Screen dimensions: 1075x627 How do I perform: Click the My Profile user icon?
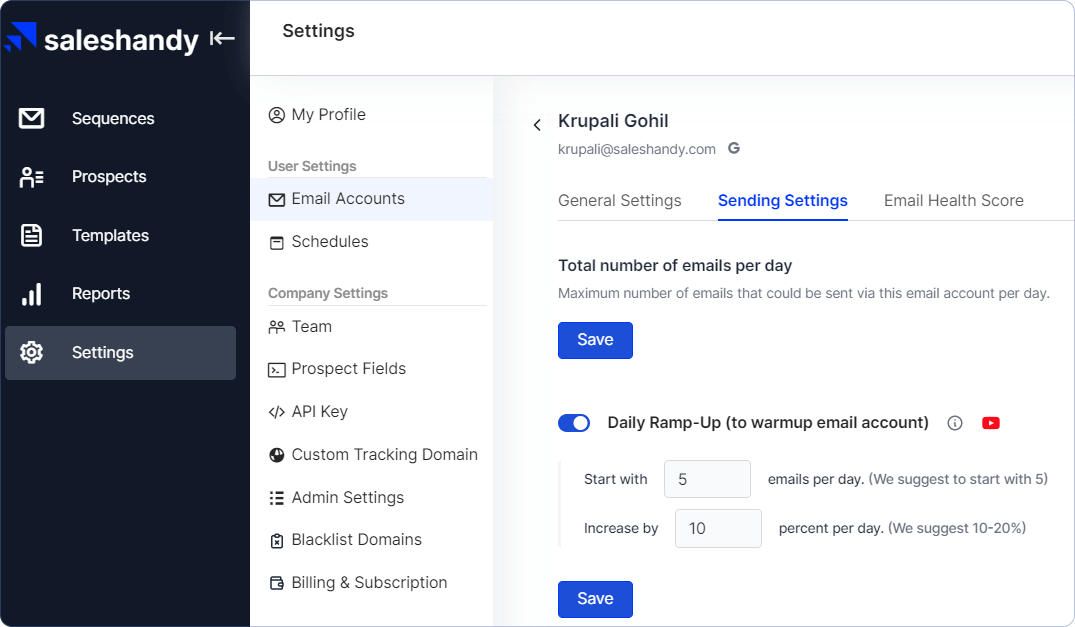(276, 115)
